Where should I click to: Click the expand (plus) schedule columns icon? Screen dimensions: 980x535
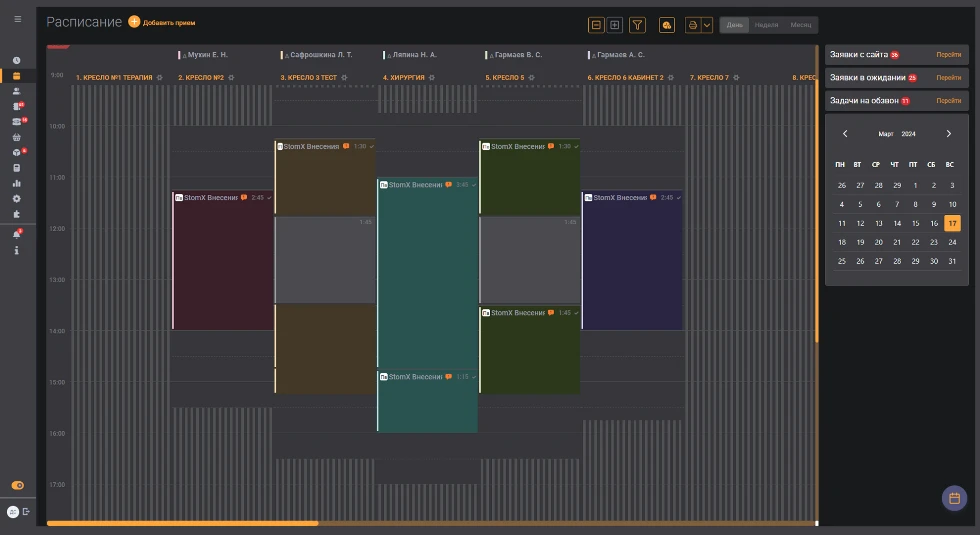point(615,25)
